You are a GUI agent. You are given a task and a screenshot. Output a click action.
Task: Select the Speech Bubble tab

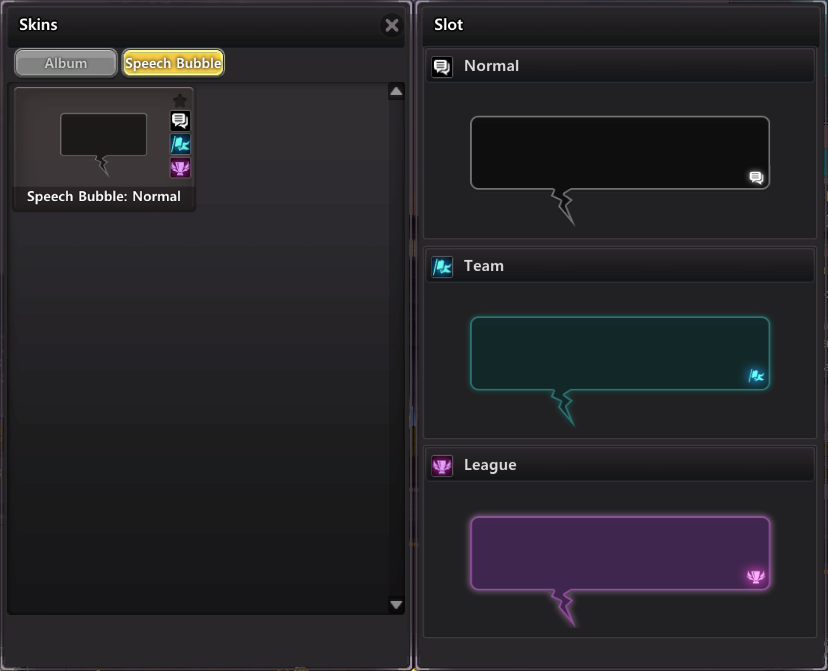pos(173,63)
